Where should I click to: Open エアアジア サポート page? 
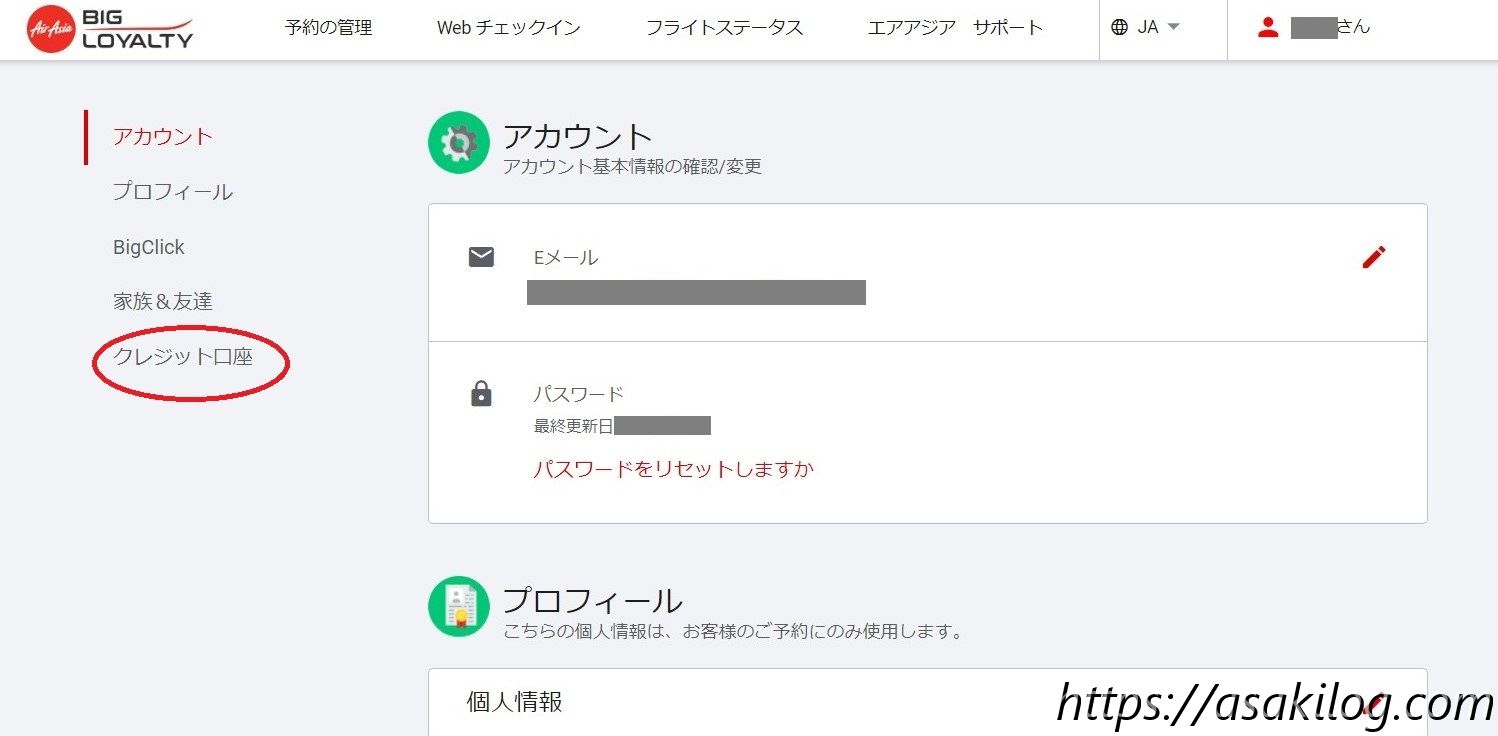[955, 28]
